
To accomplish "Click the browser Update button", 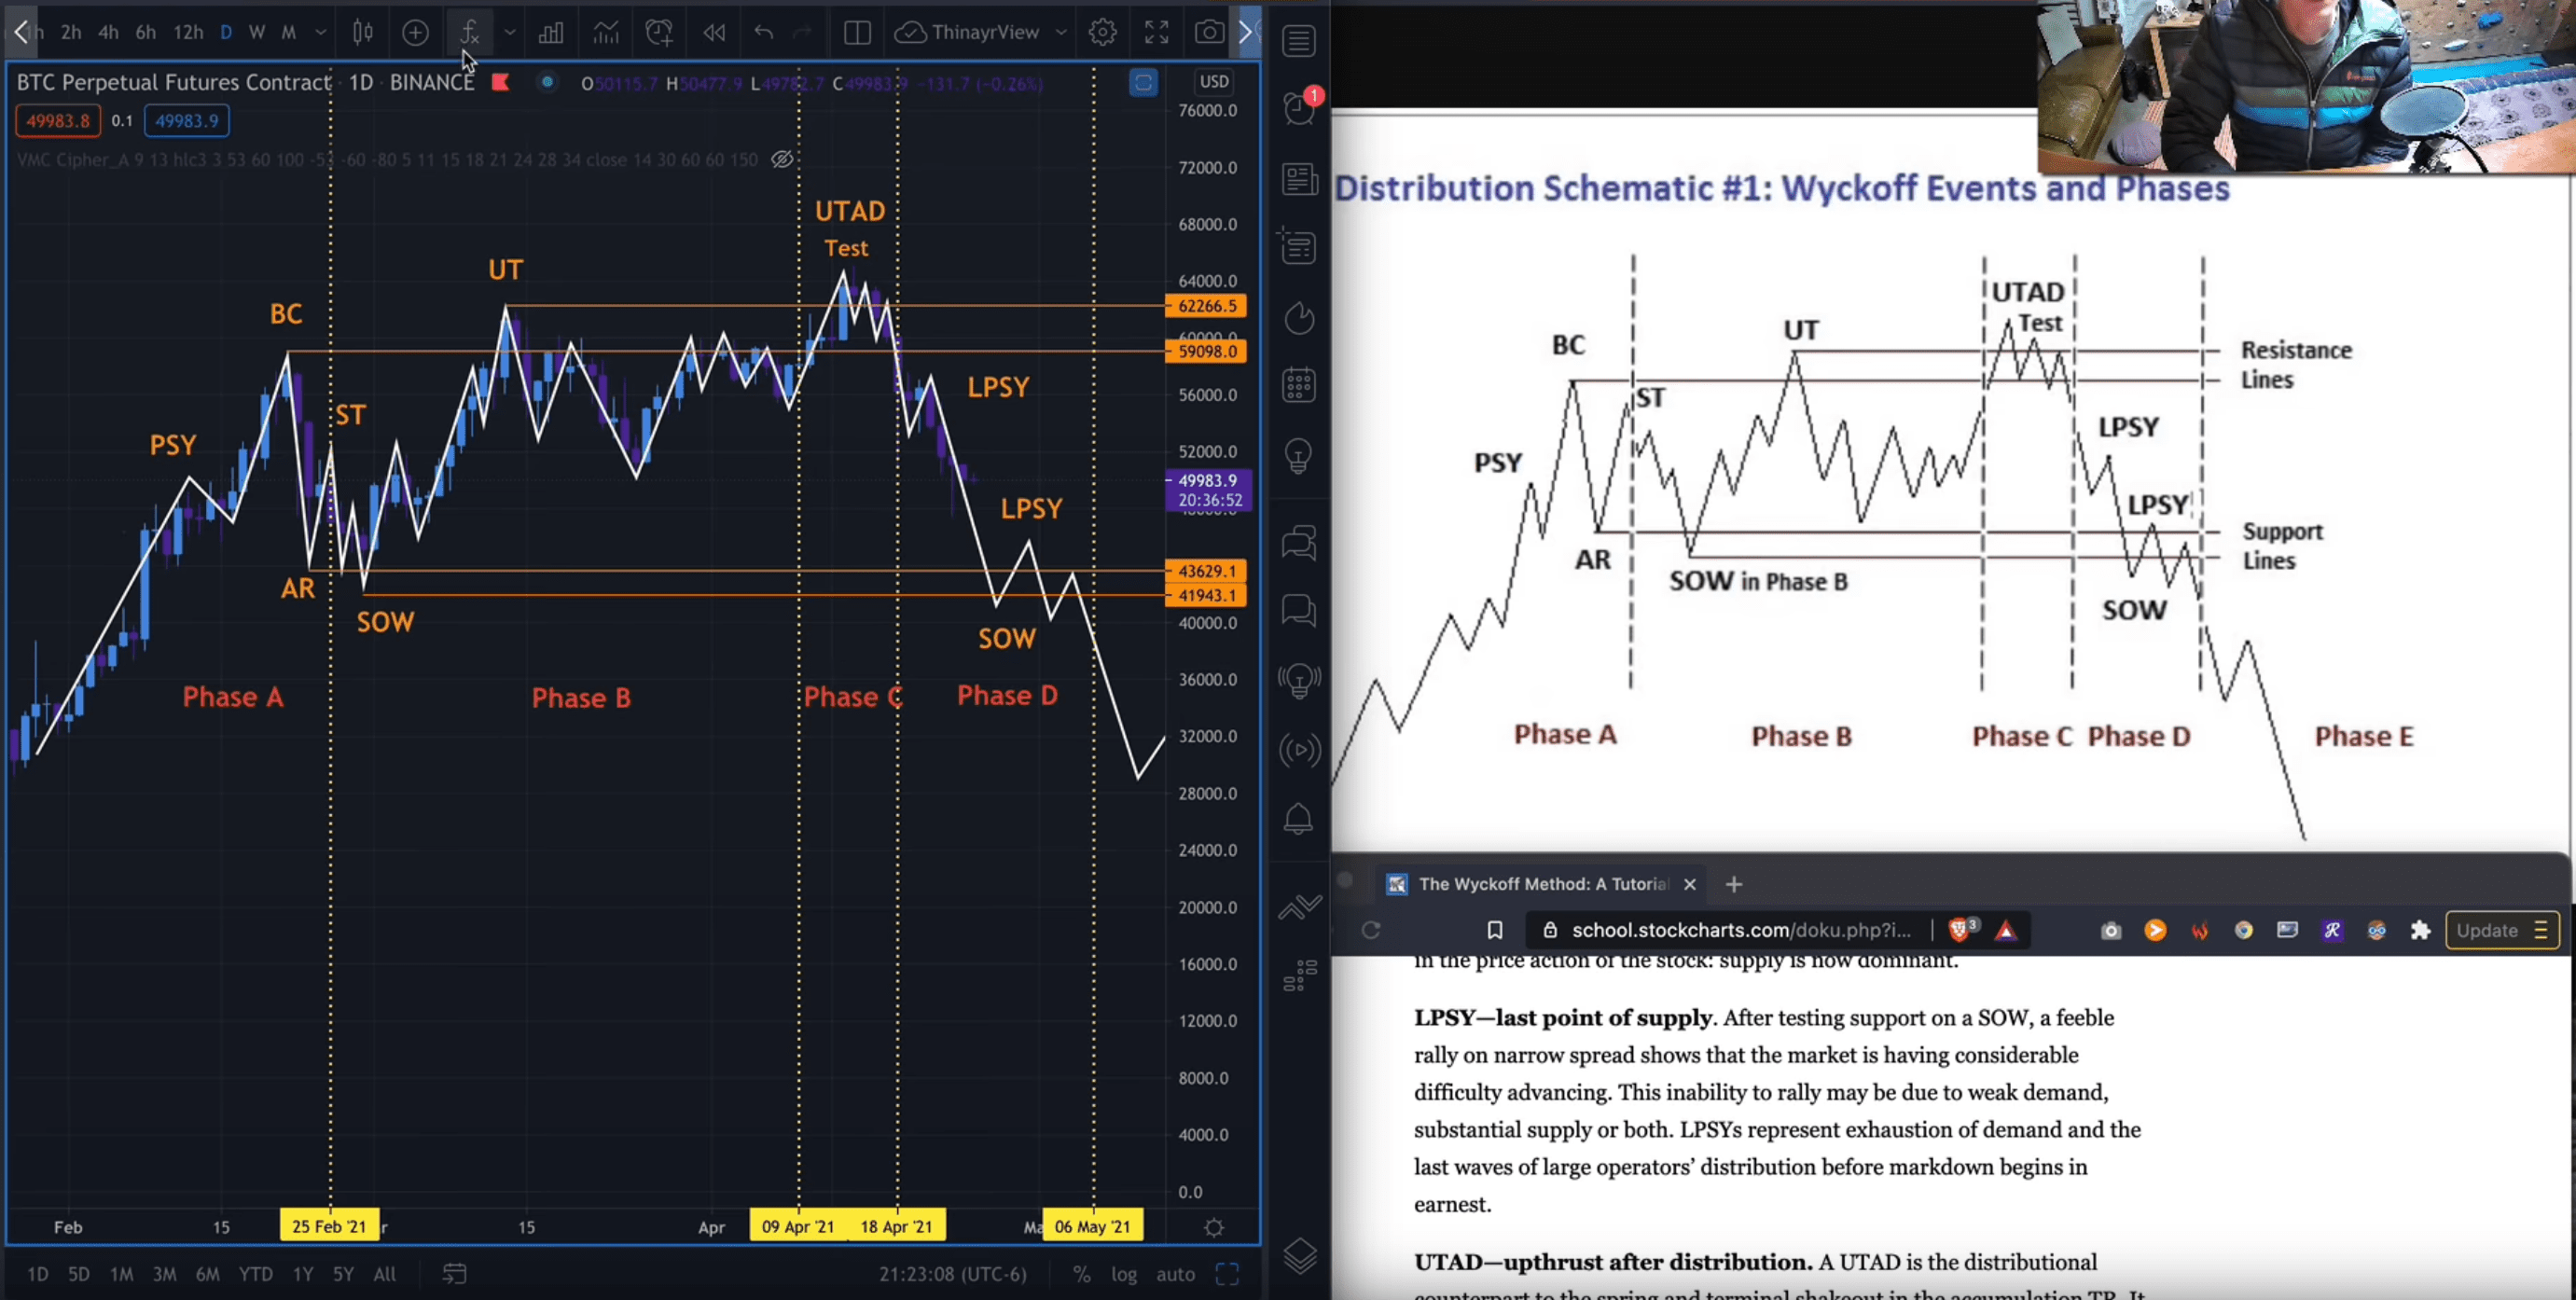I will click(x=2486, y=930).
